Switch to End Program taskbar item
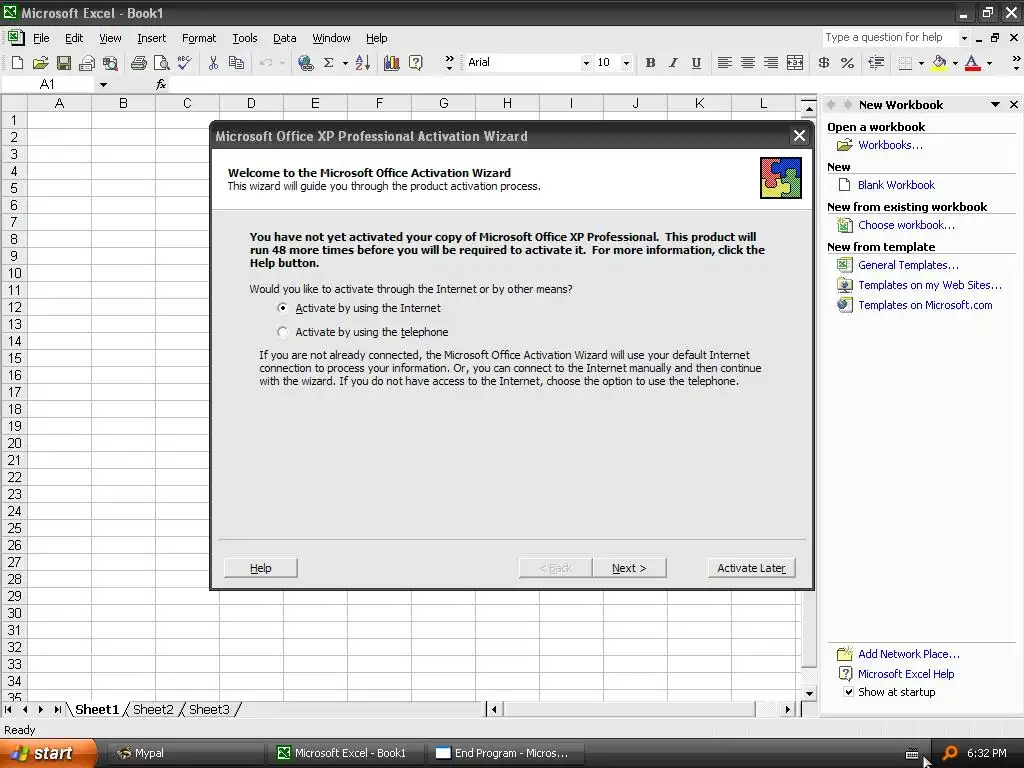 [x=504, y=753]
